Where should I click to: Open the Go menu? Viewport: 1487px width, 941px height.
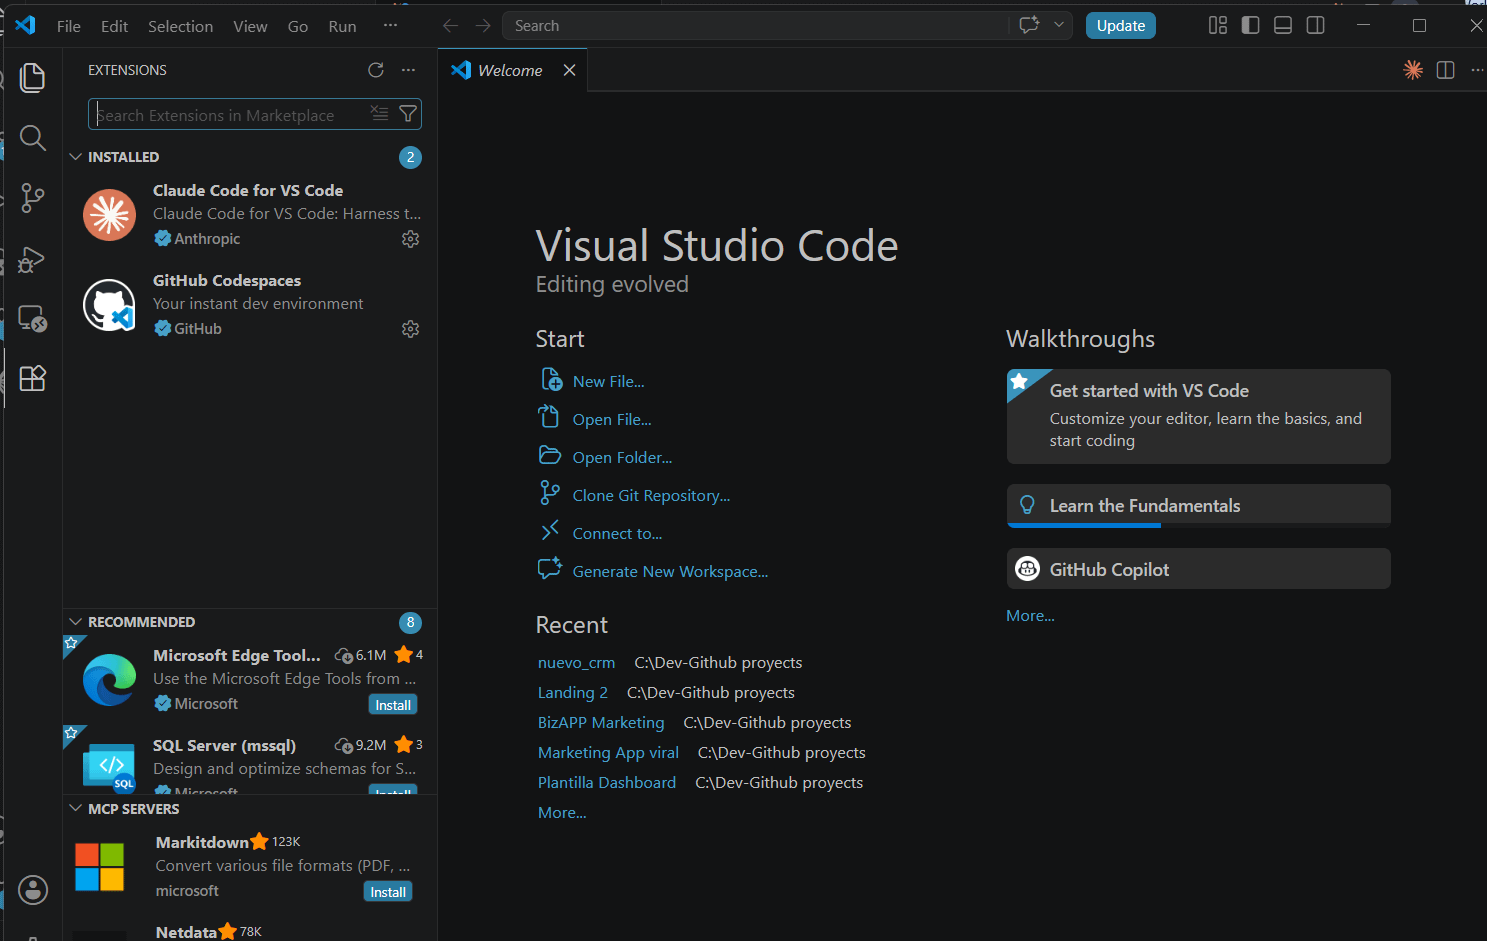(x=298, y=26)
